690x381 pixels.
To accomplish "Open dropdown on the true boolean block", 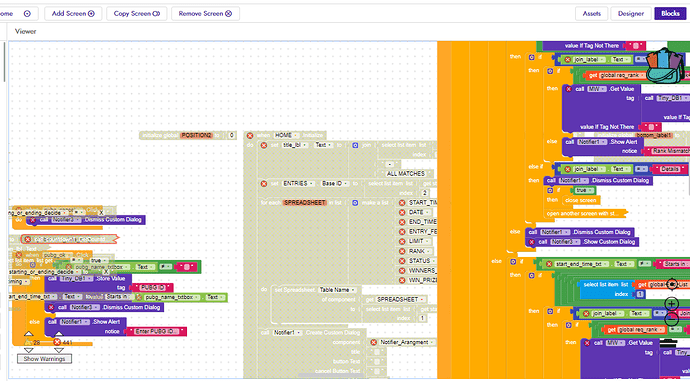I will (584, 190).
